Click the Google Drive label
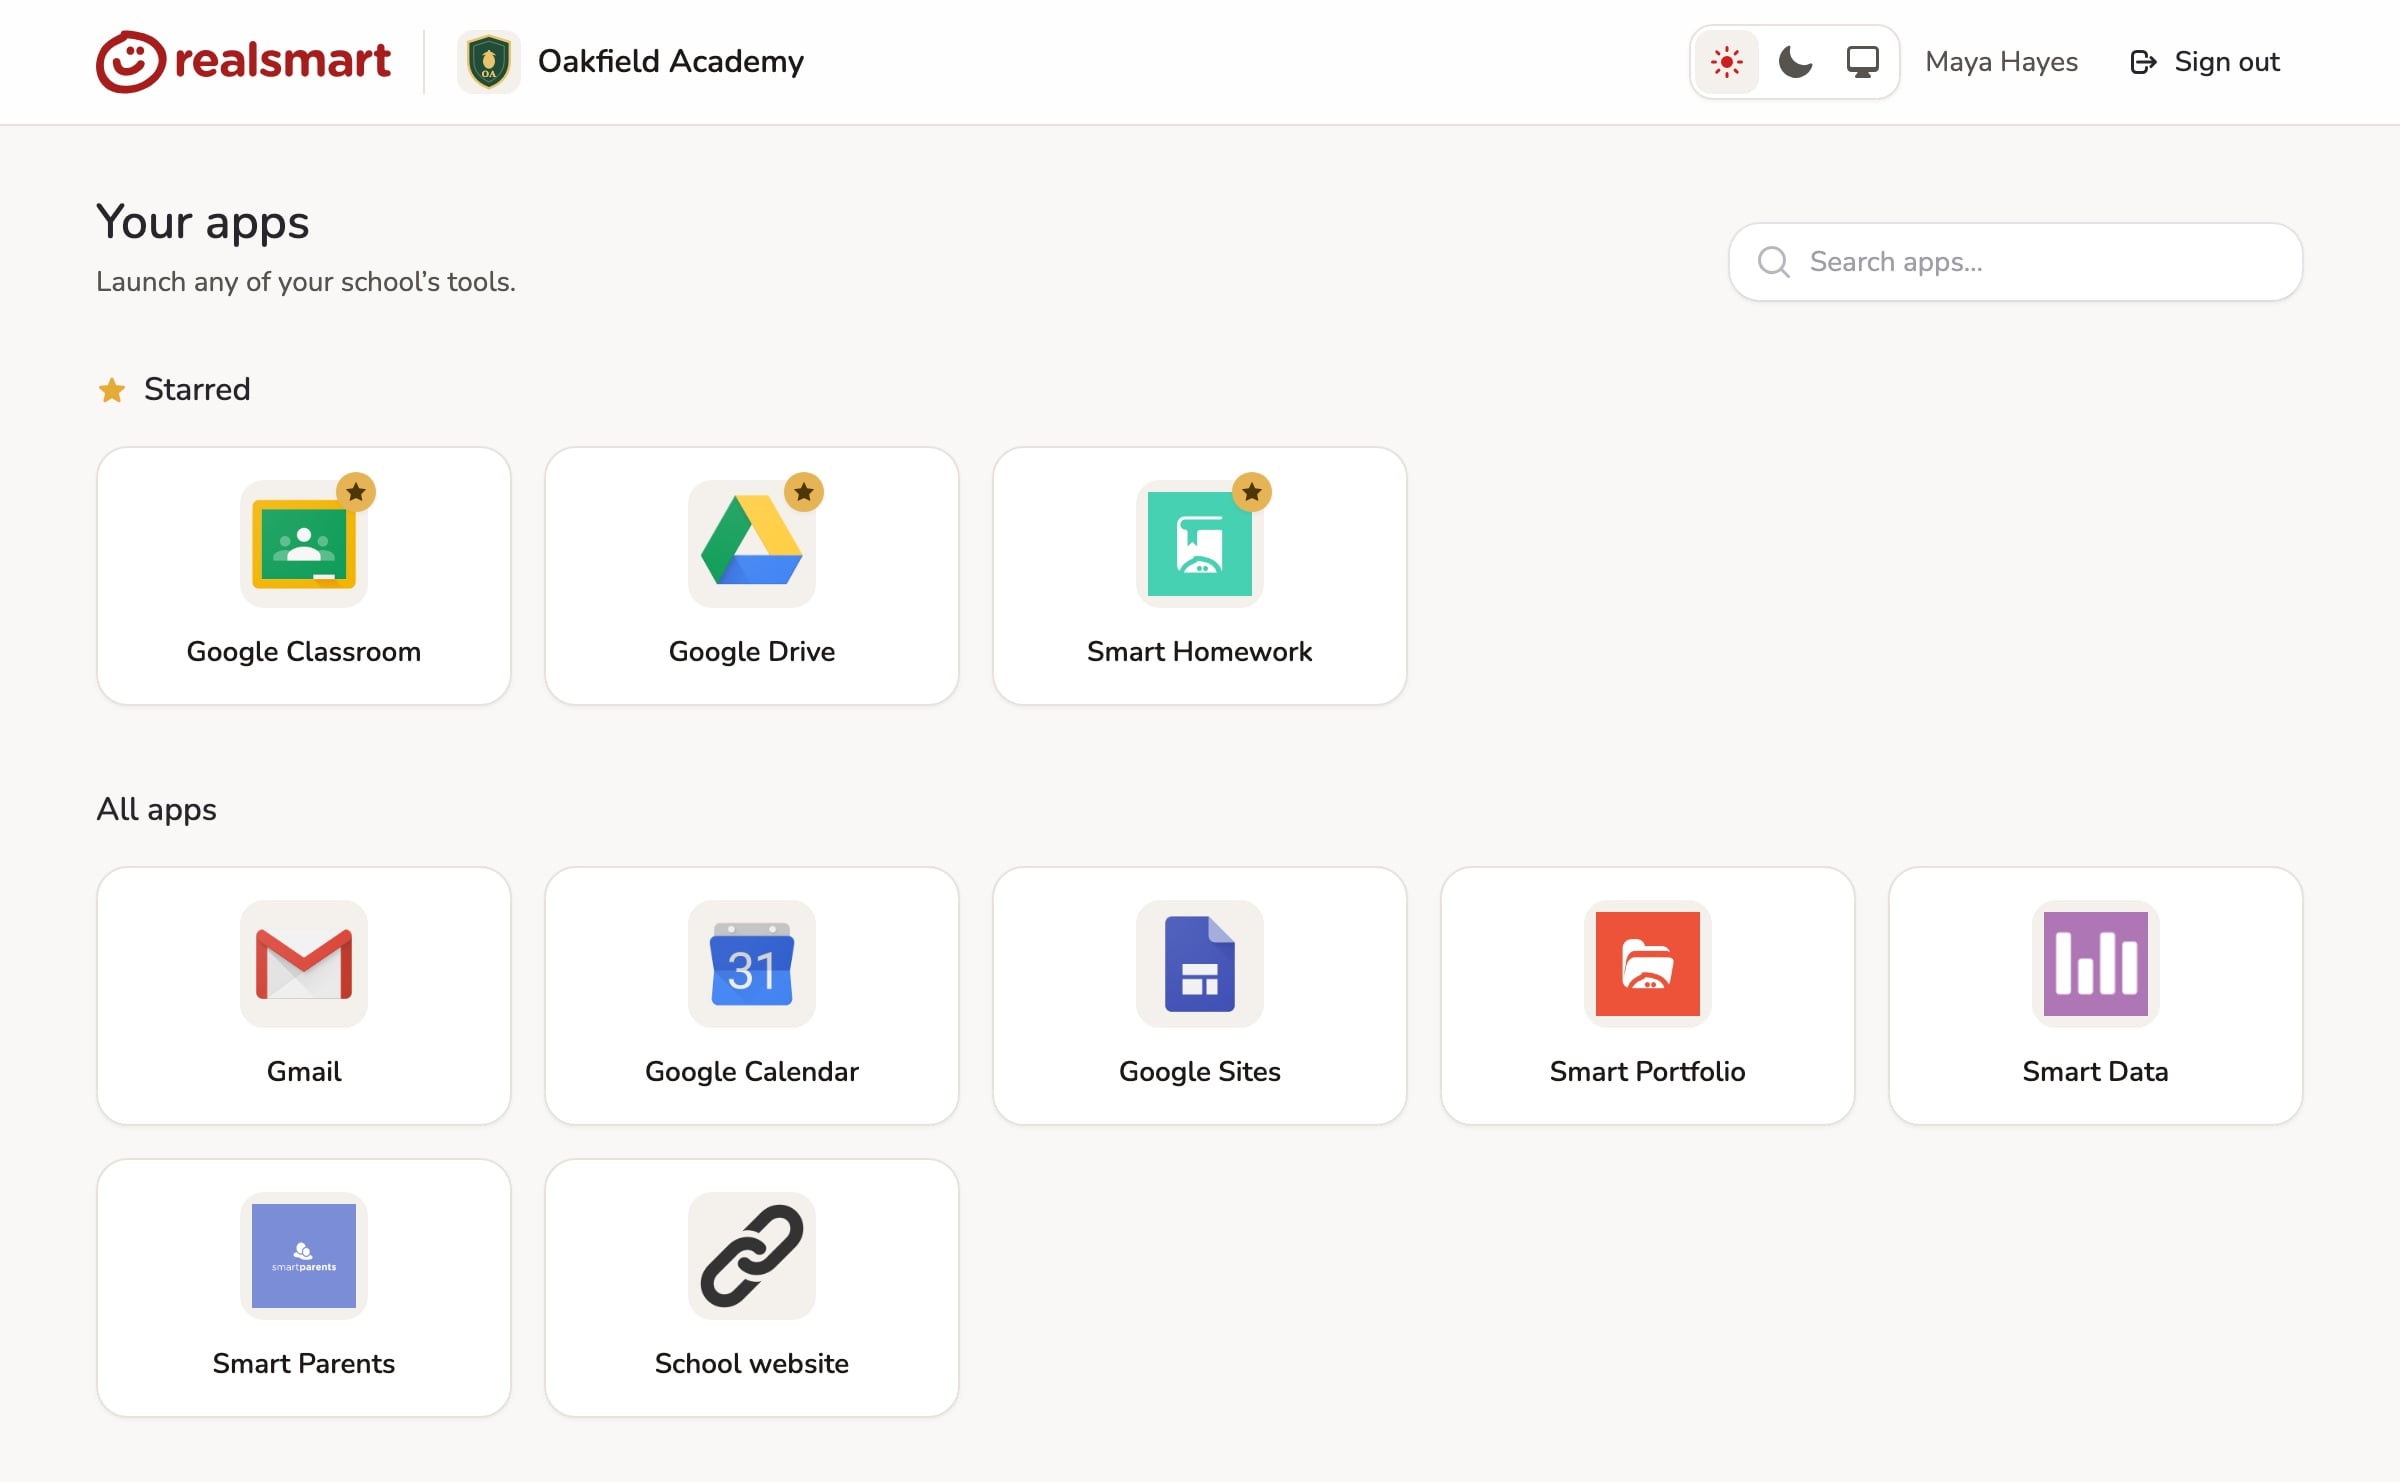Viewport: 2400px width, 1482px height. click(752, 652)
